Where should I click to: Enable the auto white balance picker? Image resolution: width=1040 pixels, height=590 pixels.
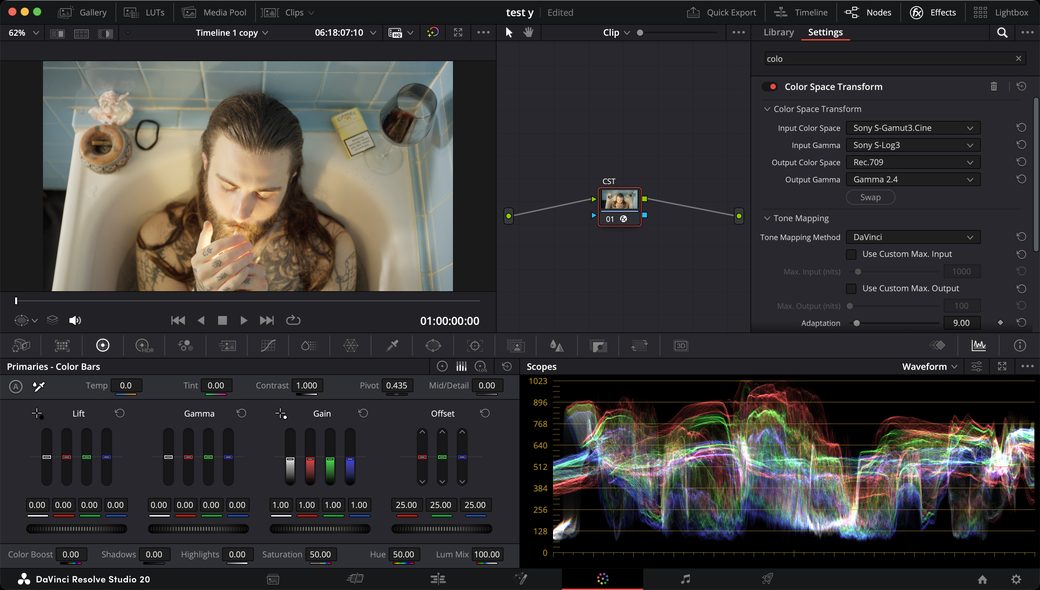(38, 386)
